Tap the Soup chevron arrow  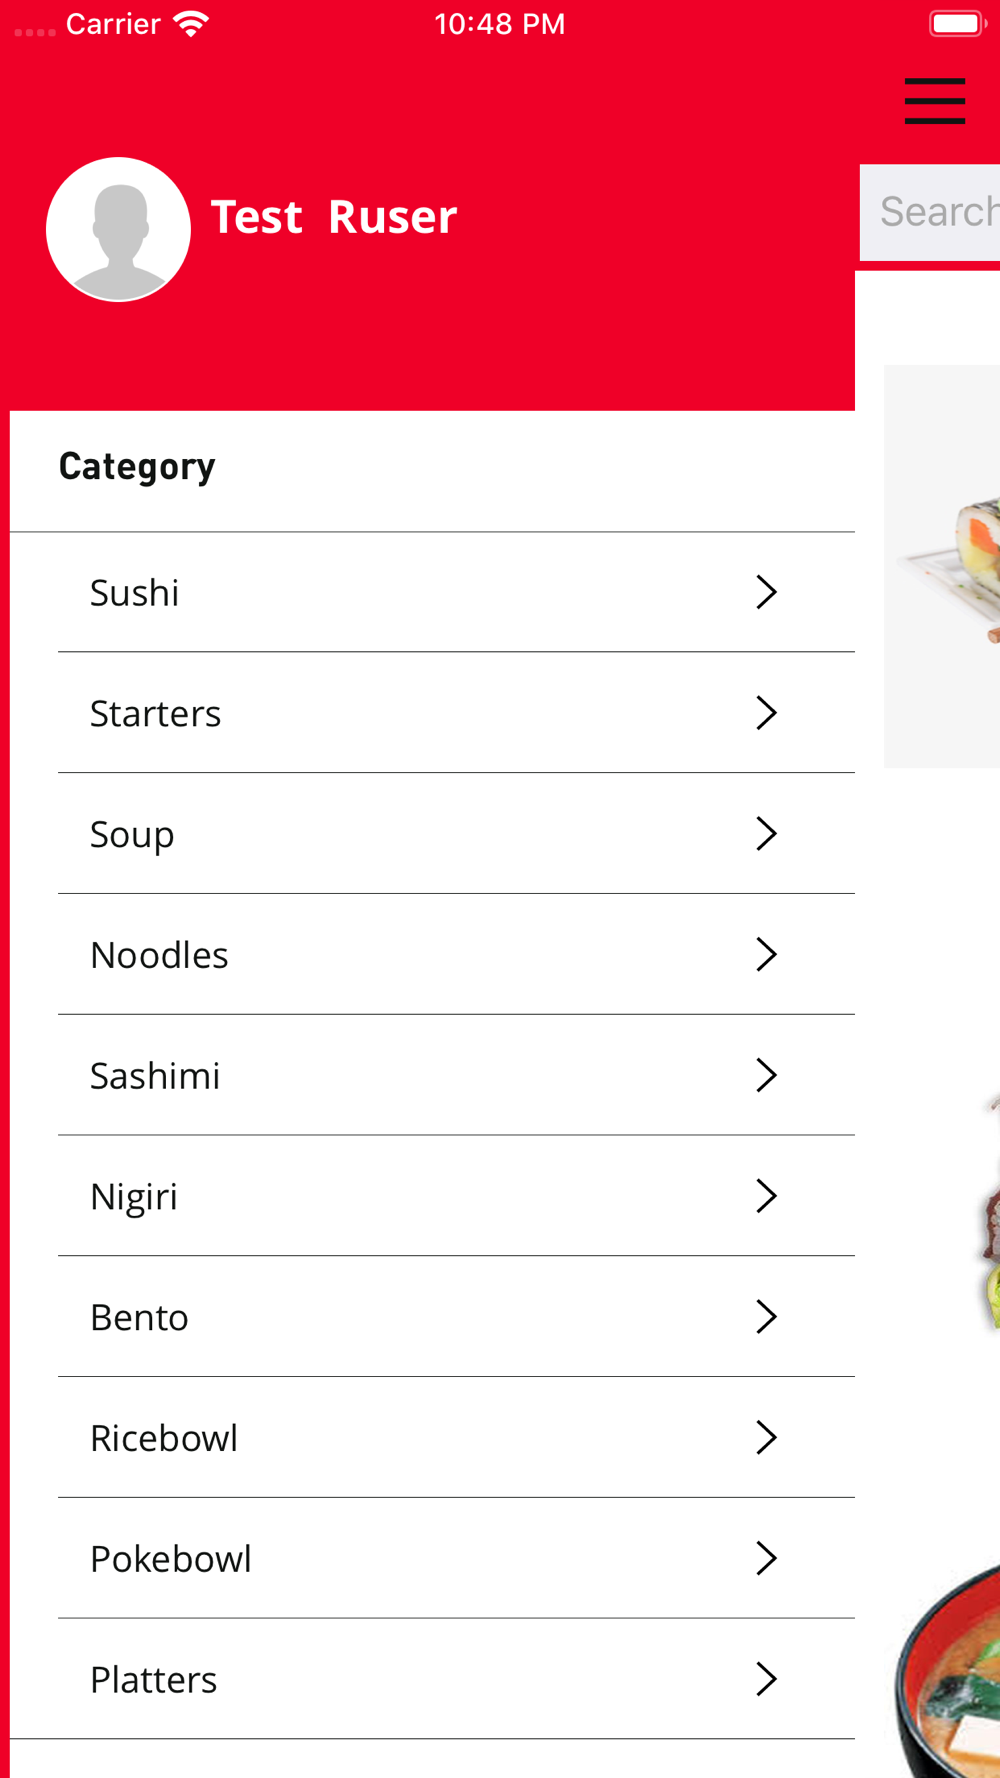point(766,834)
